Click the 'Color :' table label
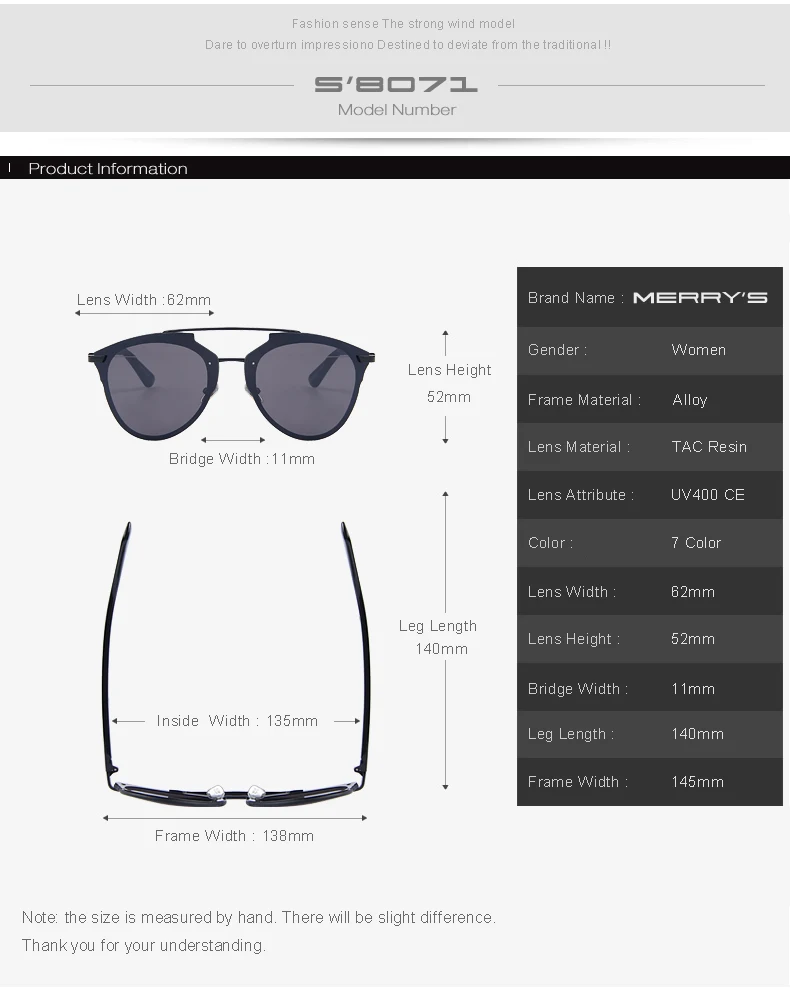This screenshot has width=790, height=991. pyautogui.click(x=550, y=543)
